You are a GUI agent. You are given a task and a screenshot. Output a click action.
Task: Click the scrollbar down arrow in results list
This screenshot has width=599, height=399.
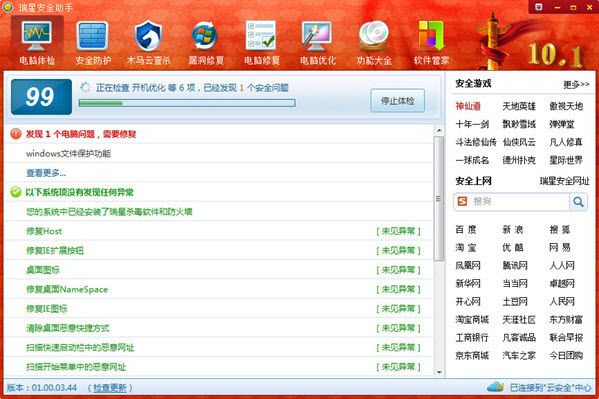(439, 372)
